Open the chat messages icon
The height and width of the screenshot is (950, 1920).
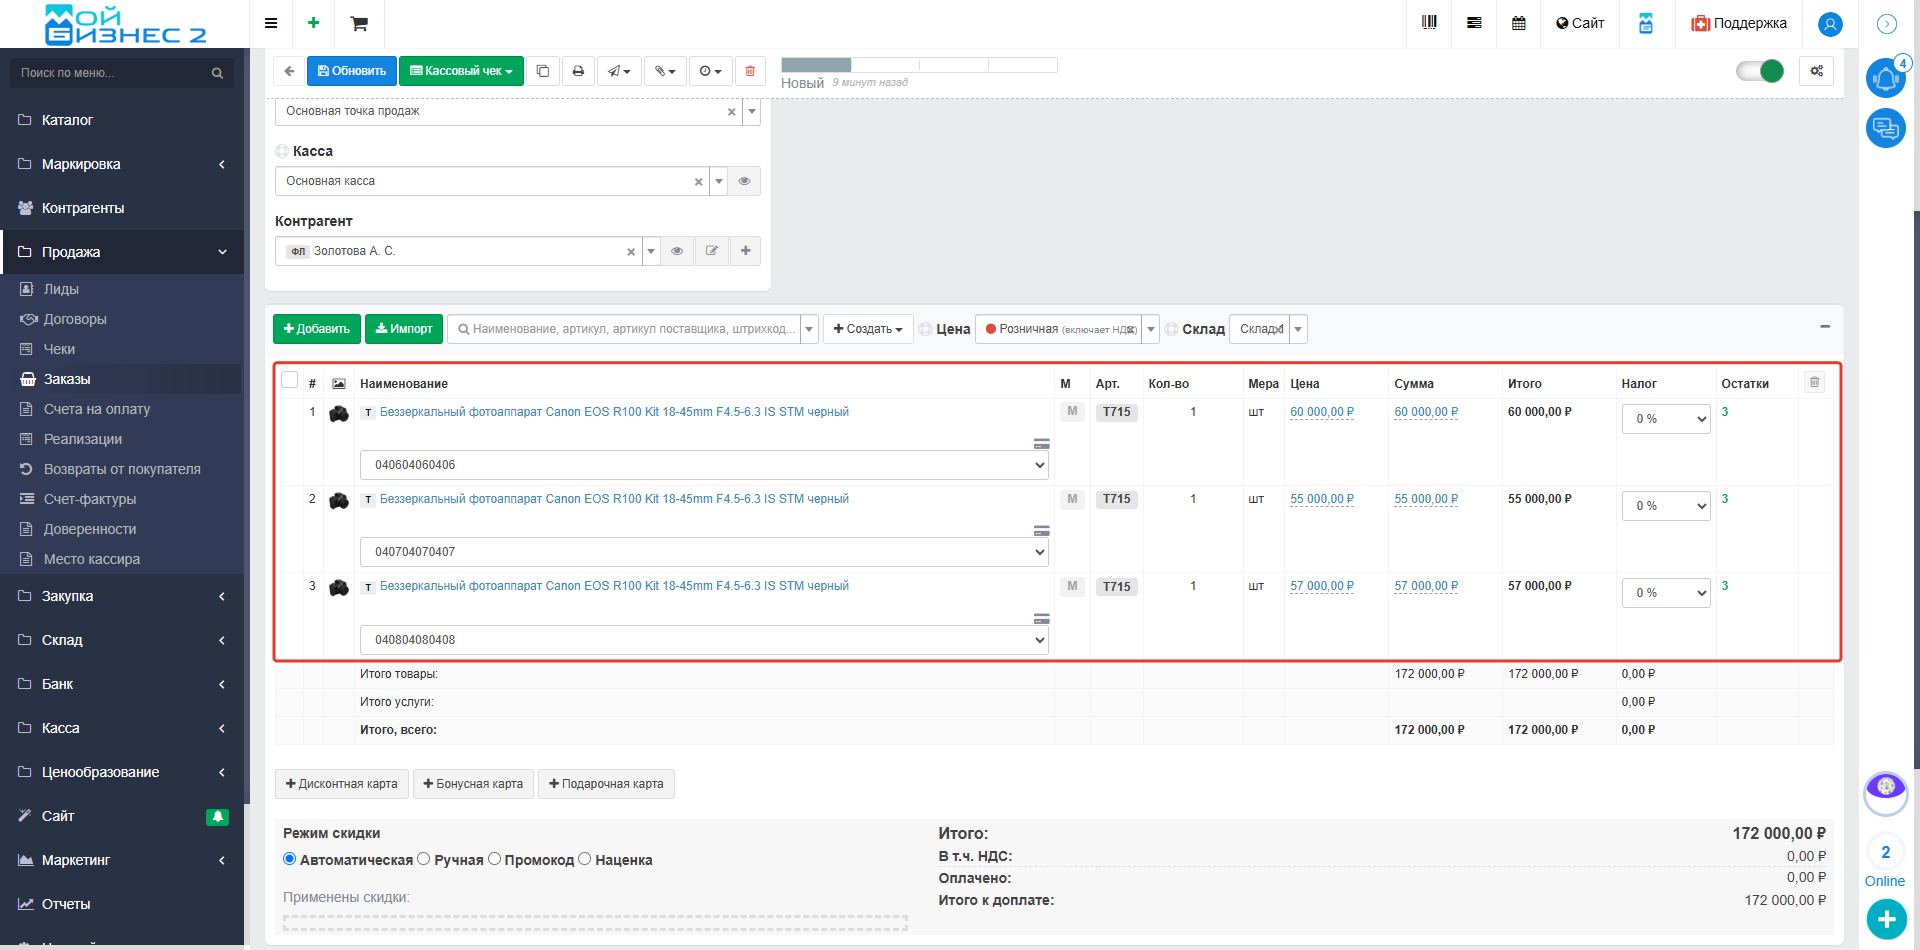(x=1886, y=128)
